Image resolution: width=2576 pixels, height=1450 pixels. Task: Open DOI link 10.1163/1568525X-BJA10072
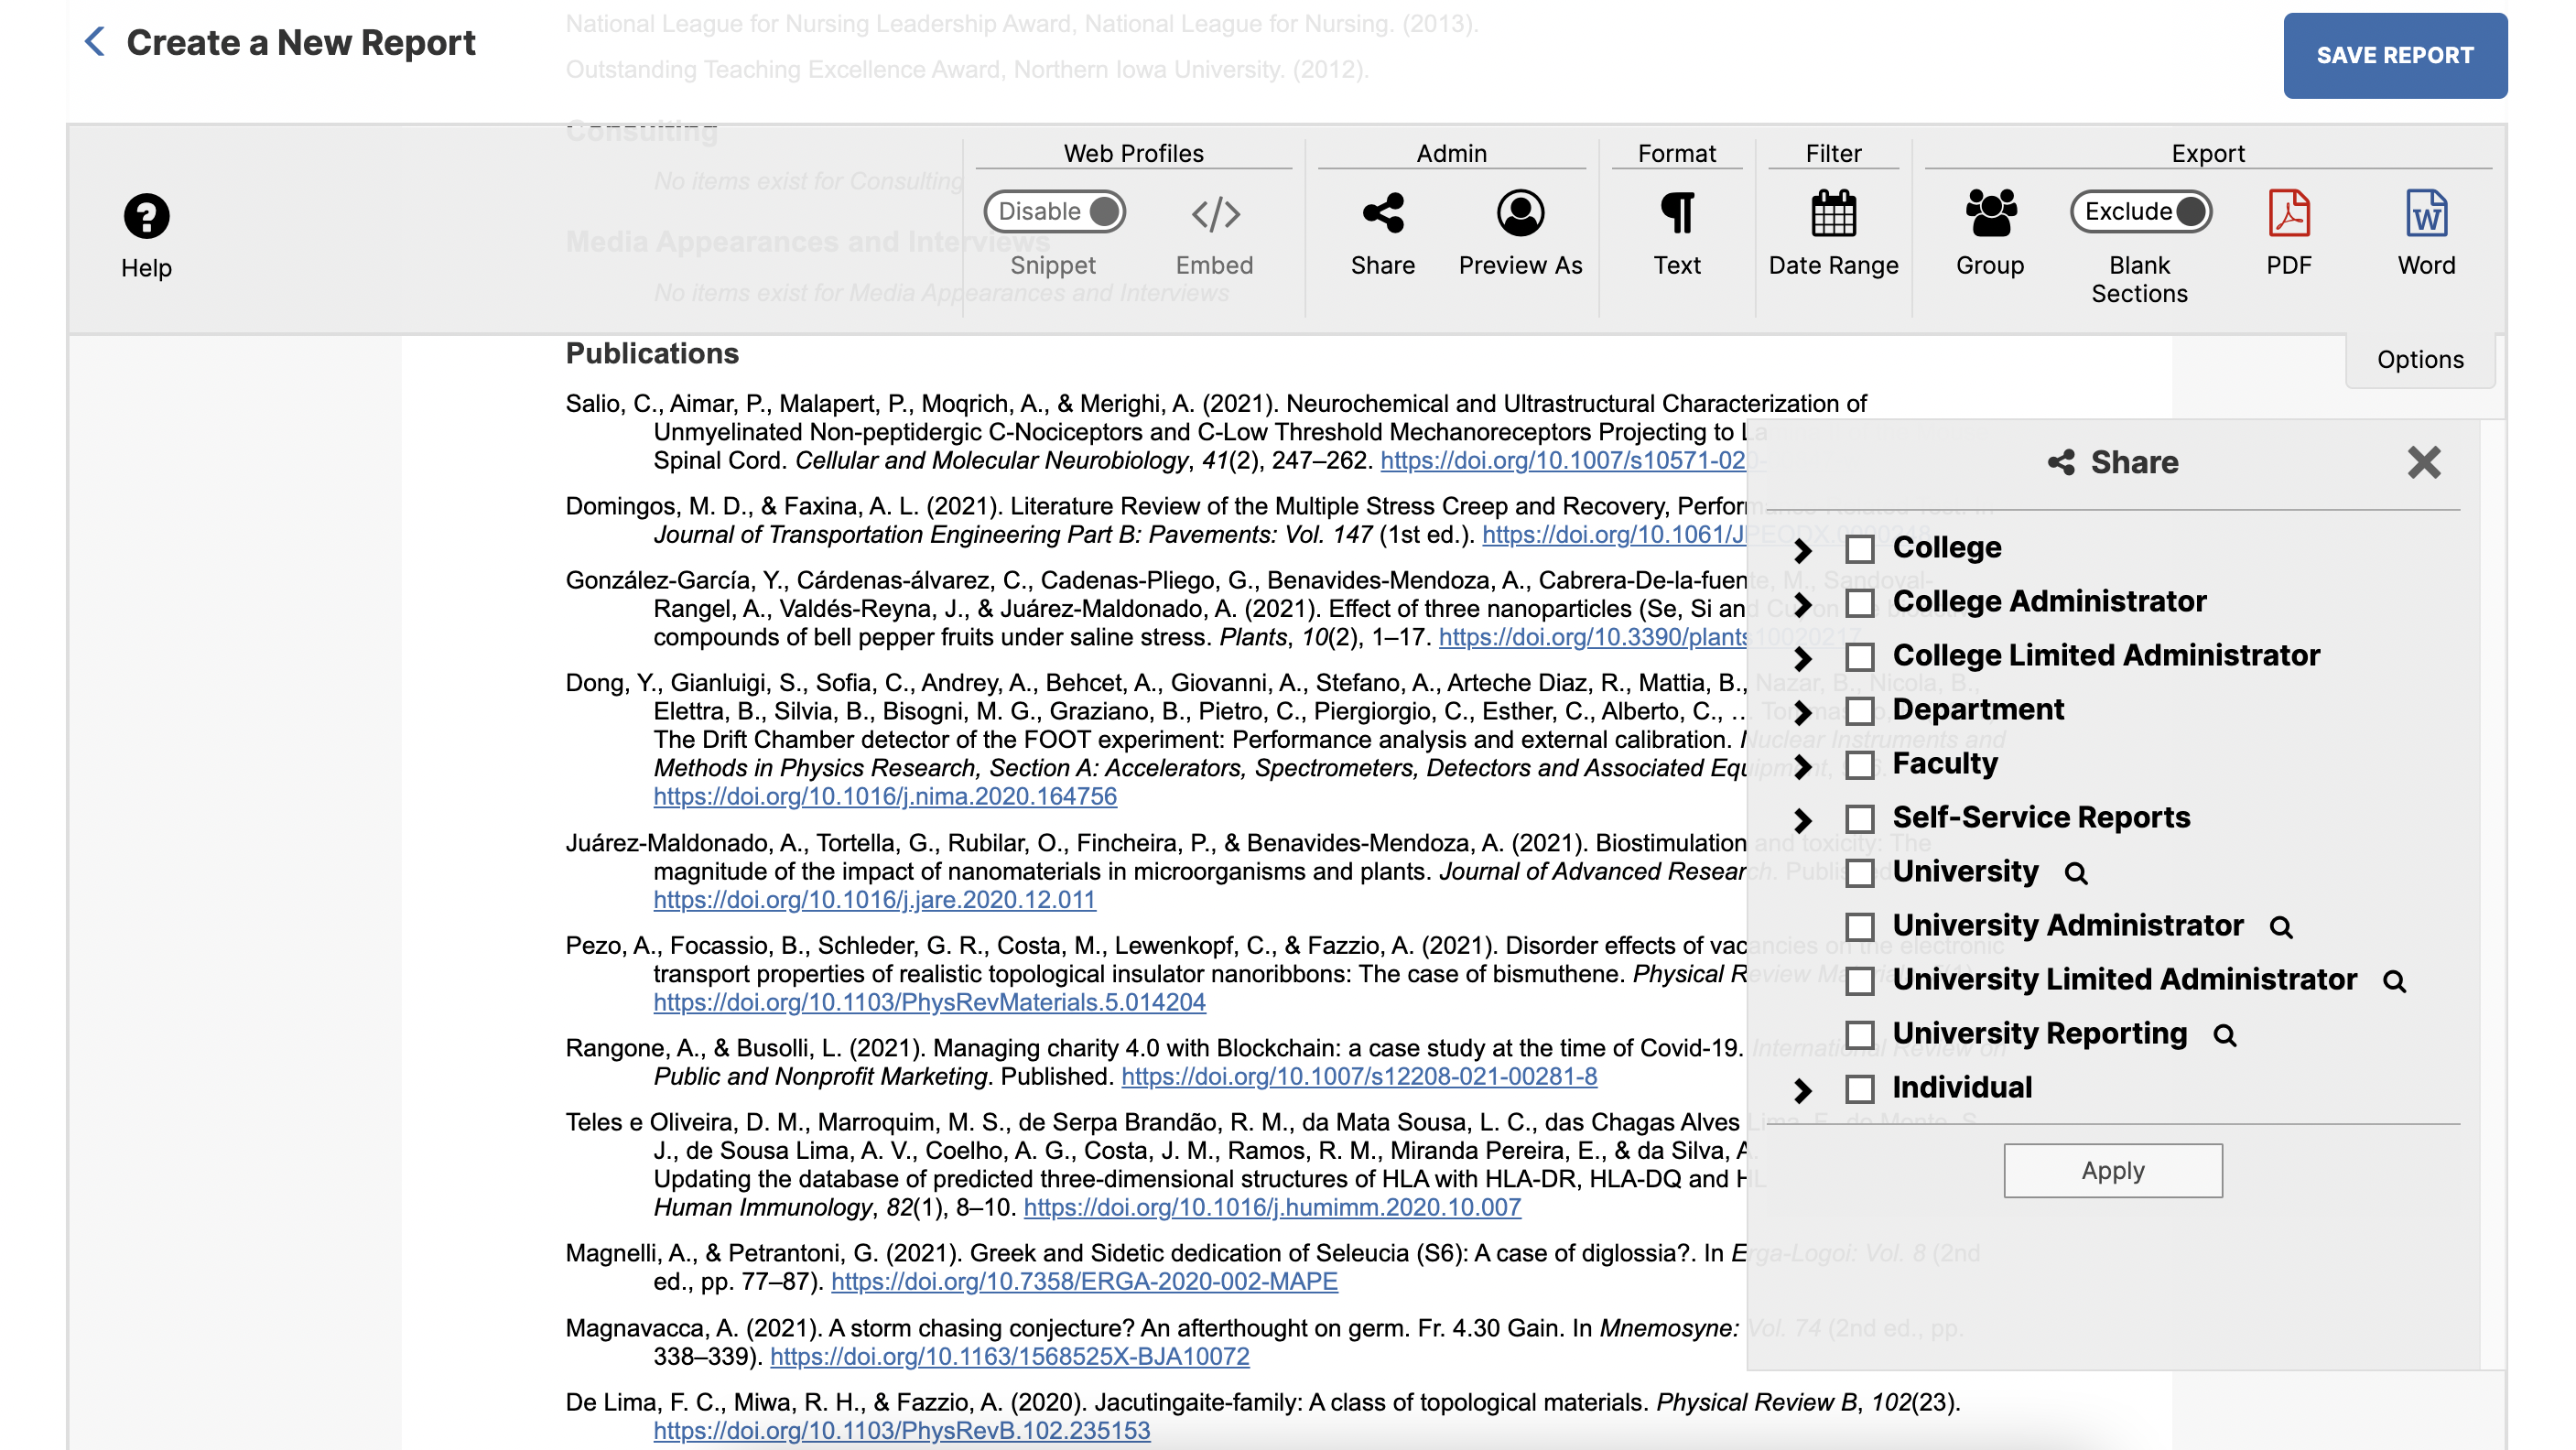pos(1009,1357)
